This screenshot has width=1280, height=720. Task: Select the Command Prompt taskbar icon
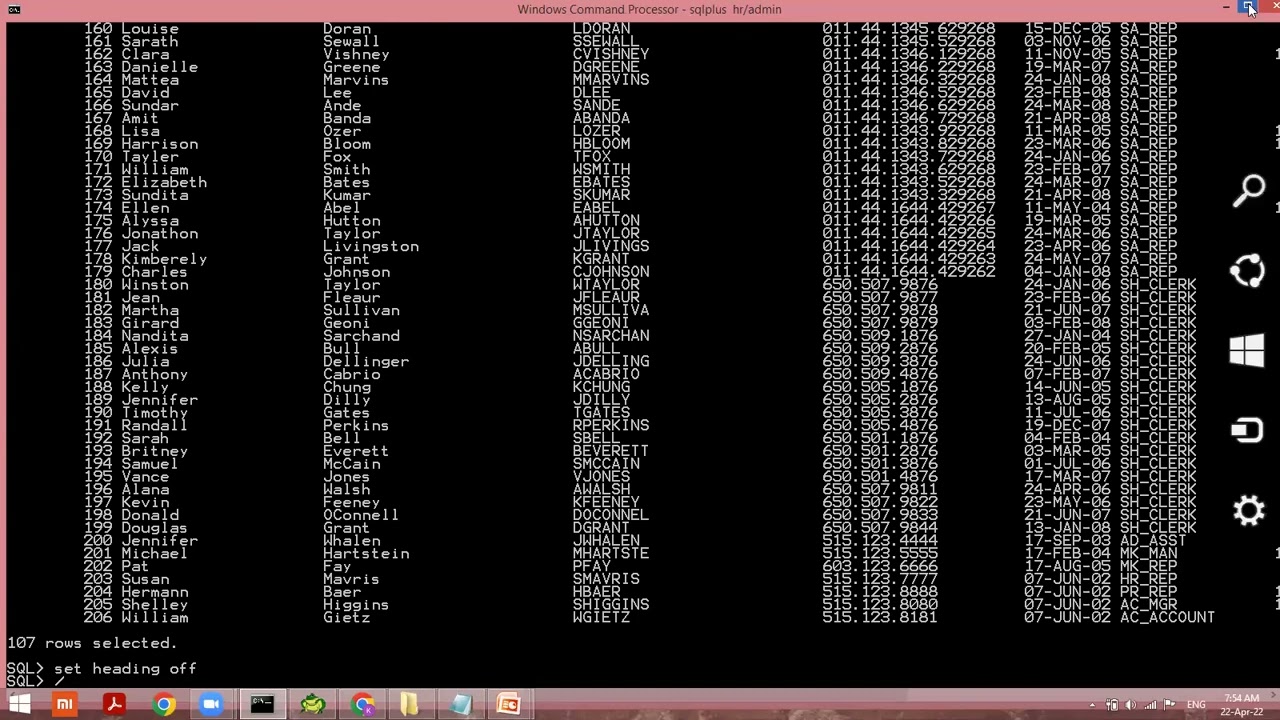[x=261, y=705]
